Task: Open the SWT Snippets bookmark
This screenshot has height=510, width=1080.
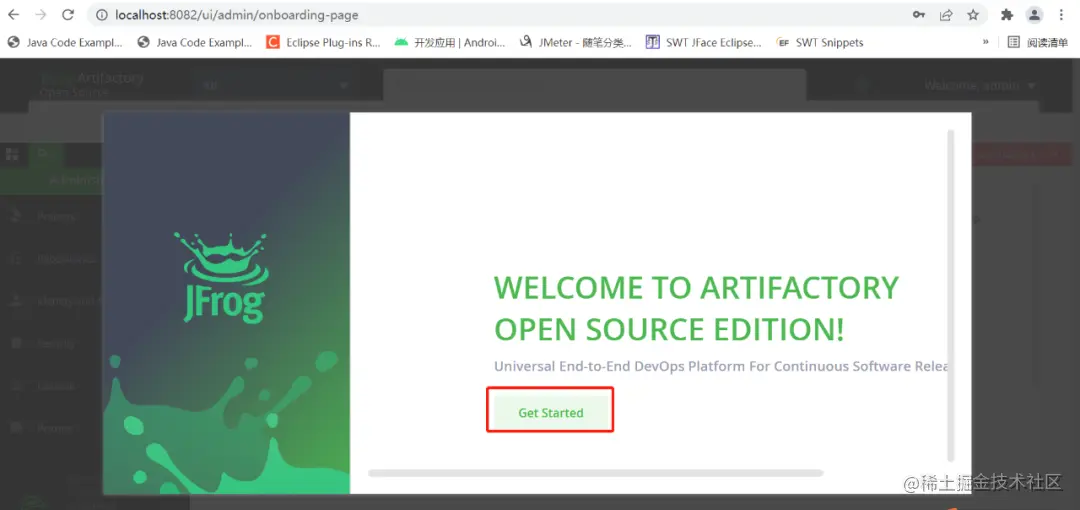Action: coord(820,42)
